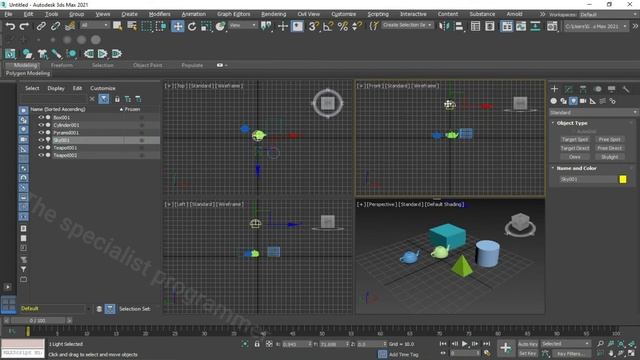Switch to the Freeform ribbon tab
This screenshot has height=360, width=640.
62,65
